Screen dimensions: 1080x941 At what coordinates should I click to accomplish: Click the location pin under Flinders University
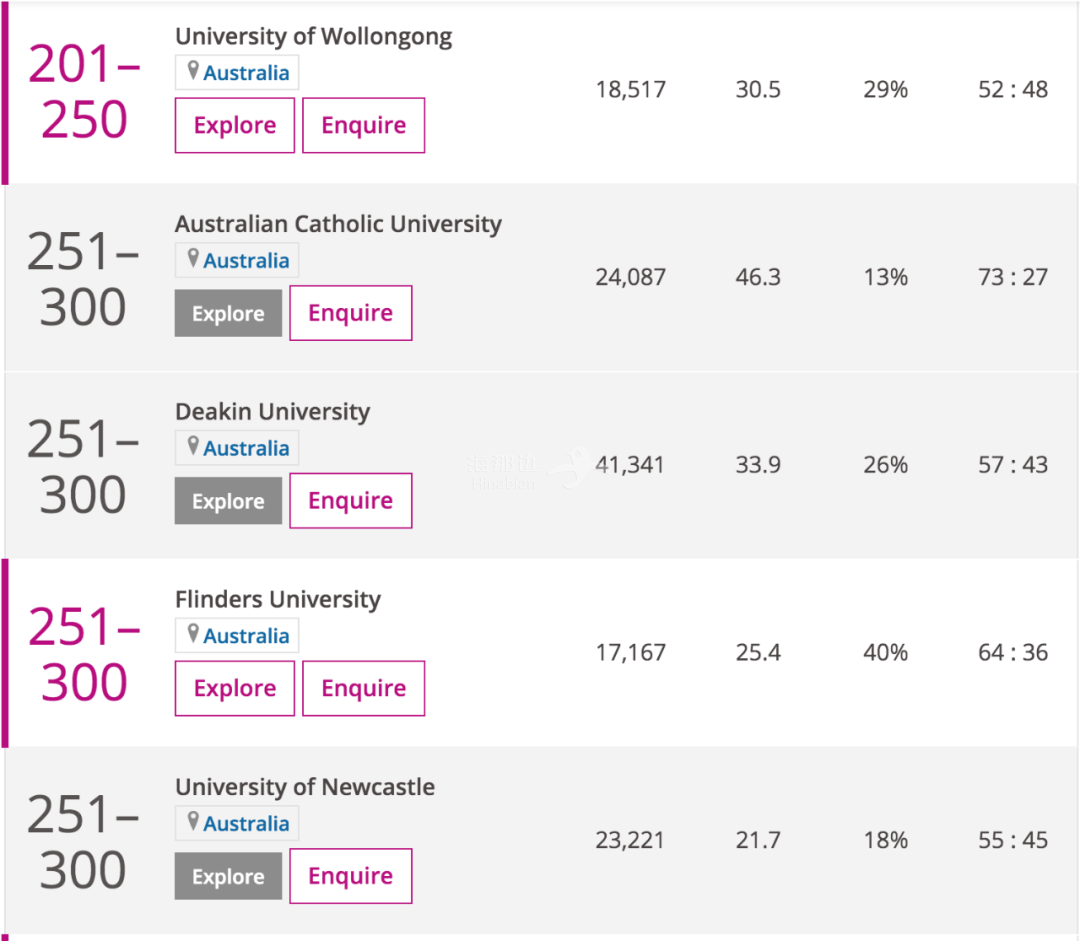click(x=193, y=633)
